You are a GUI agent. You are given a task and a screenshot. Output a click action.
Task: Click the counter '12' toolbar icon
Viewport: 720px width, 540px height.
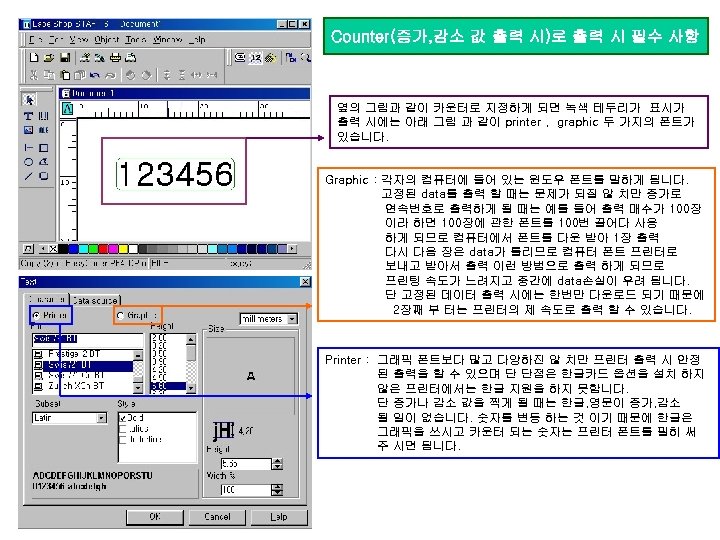click(x=255, y=58)
